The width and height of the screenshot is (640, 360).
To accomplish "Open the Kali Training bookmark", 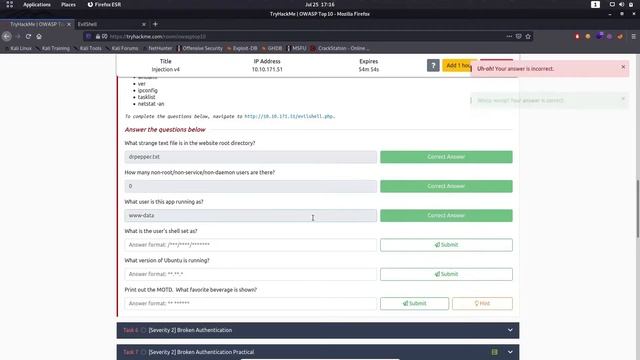I will coord(53,48).
